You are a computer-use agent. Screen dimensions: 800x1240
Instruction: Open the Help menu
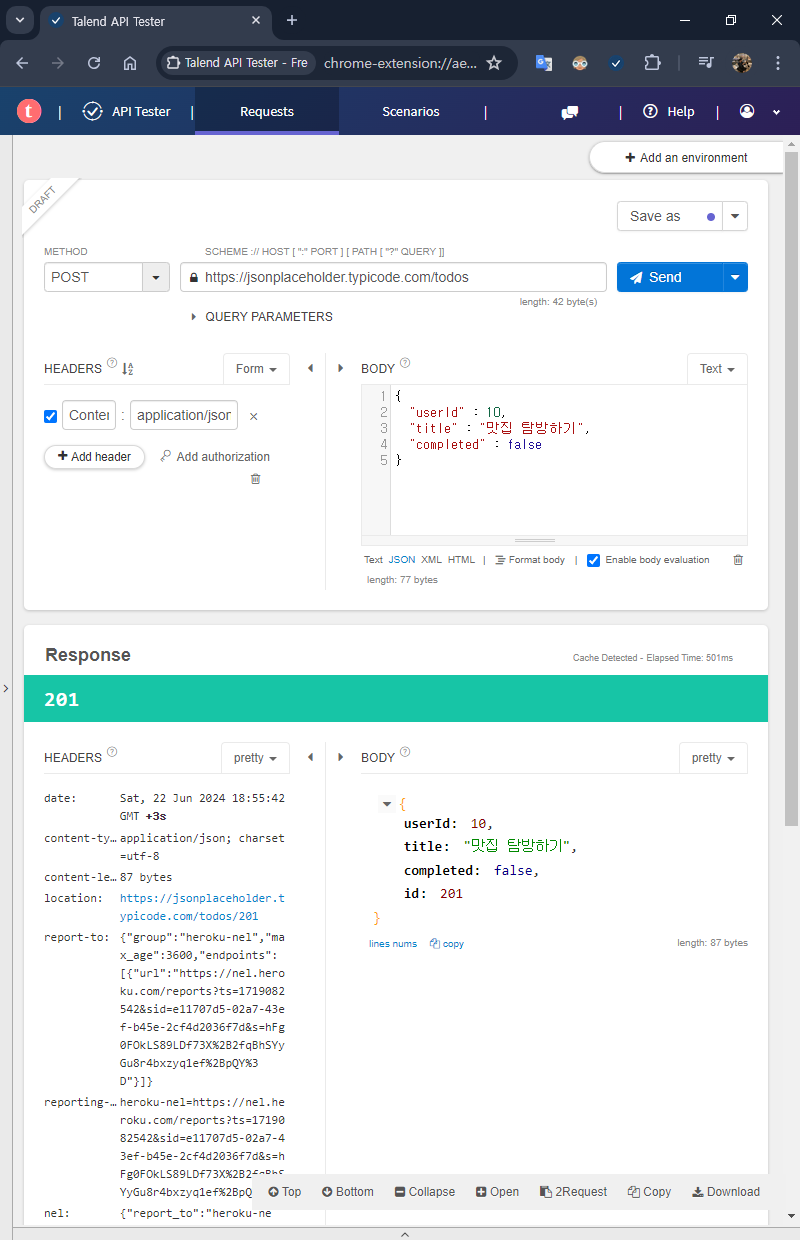(x=669, y=112)
